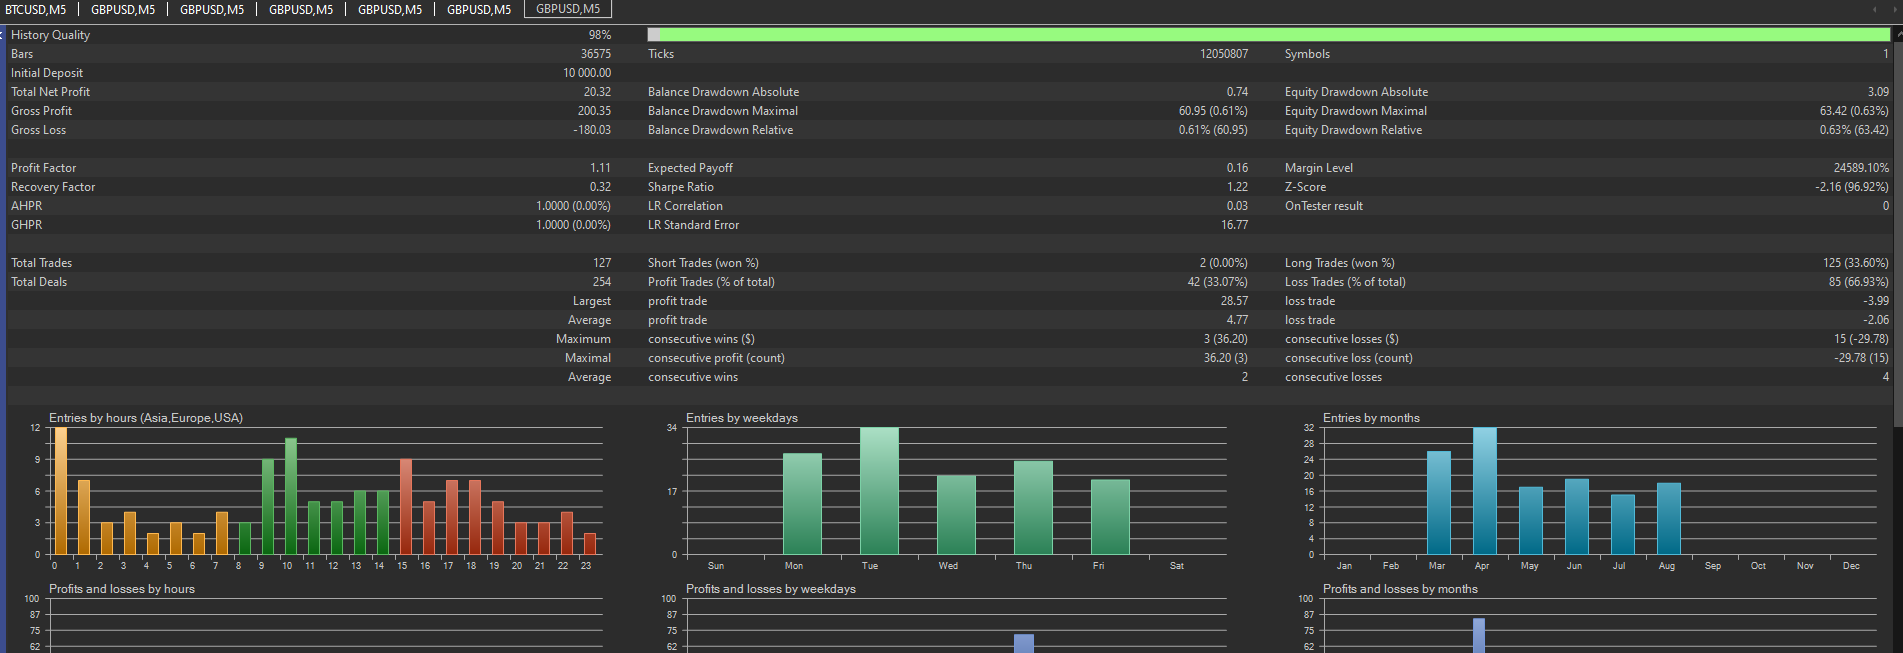
Task: Select Equity Drawdown Absolute value 3.09
Action: (1878, 92)
